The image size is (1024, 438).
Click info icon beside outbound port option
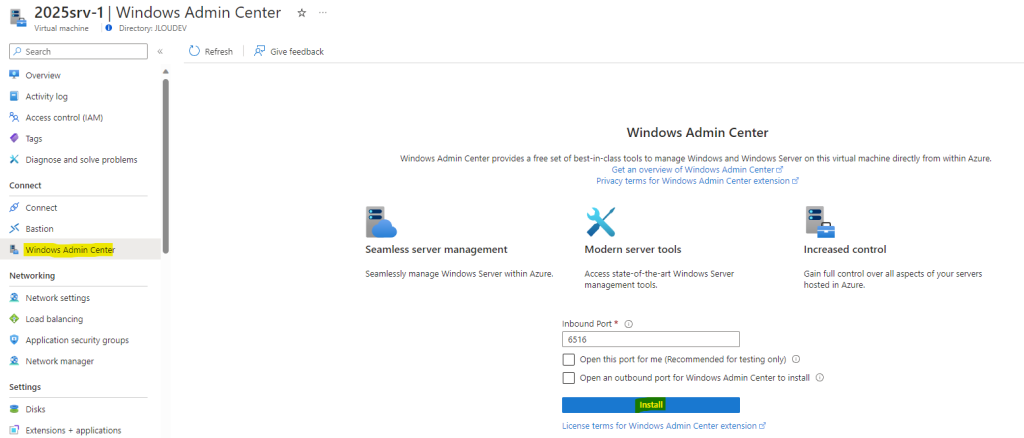tap(820, 377)
